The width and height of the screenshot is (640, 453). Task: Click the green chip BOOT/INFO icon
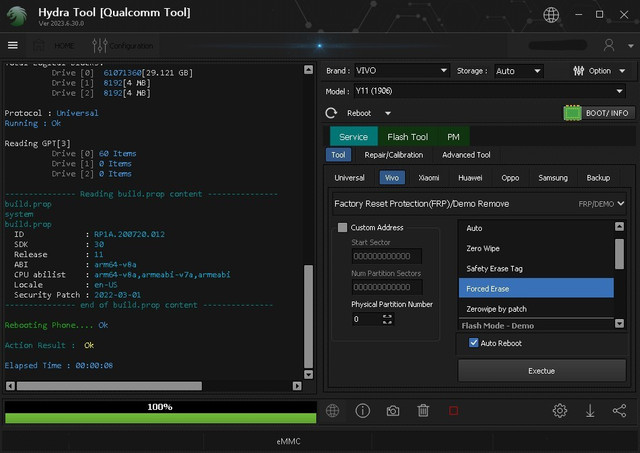[x=572, y=113]
